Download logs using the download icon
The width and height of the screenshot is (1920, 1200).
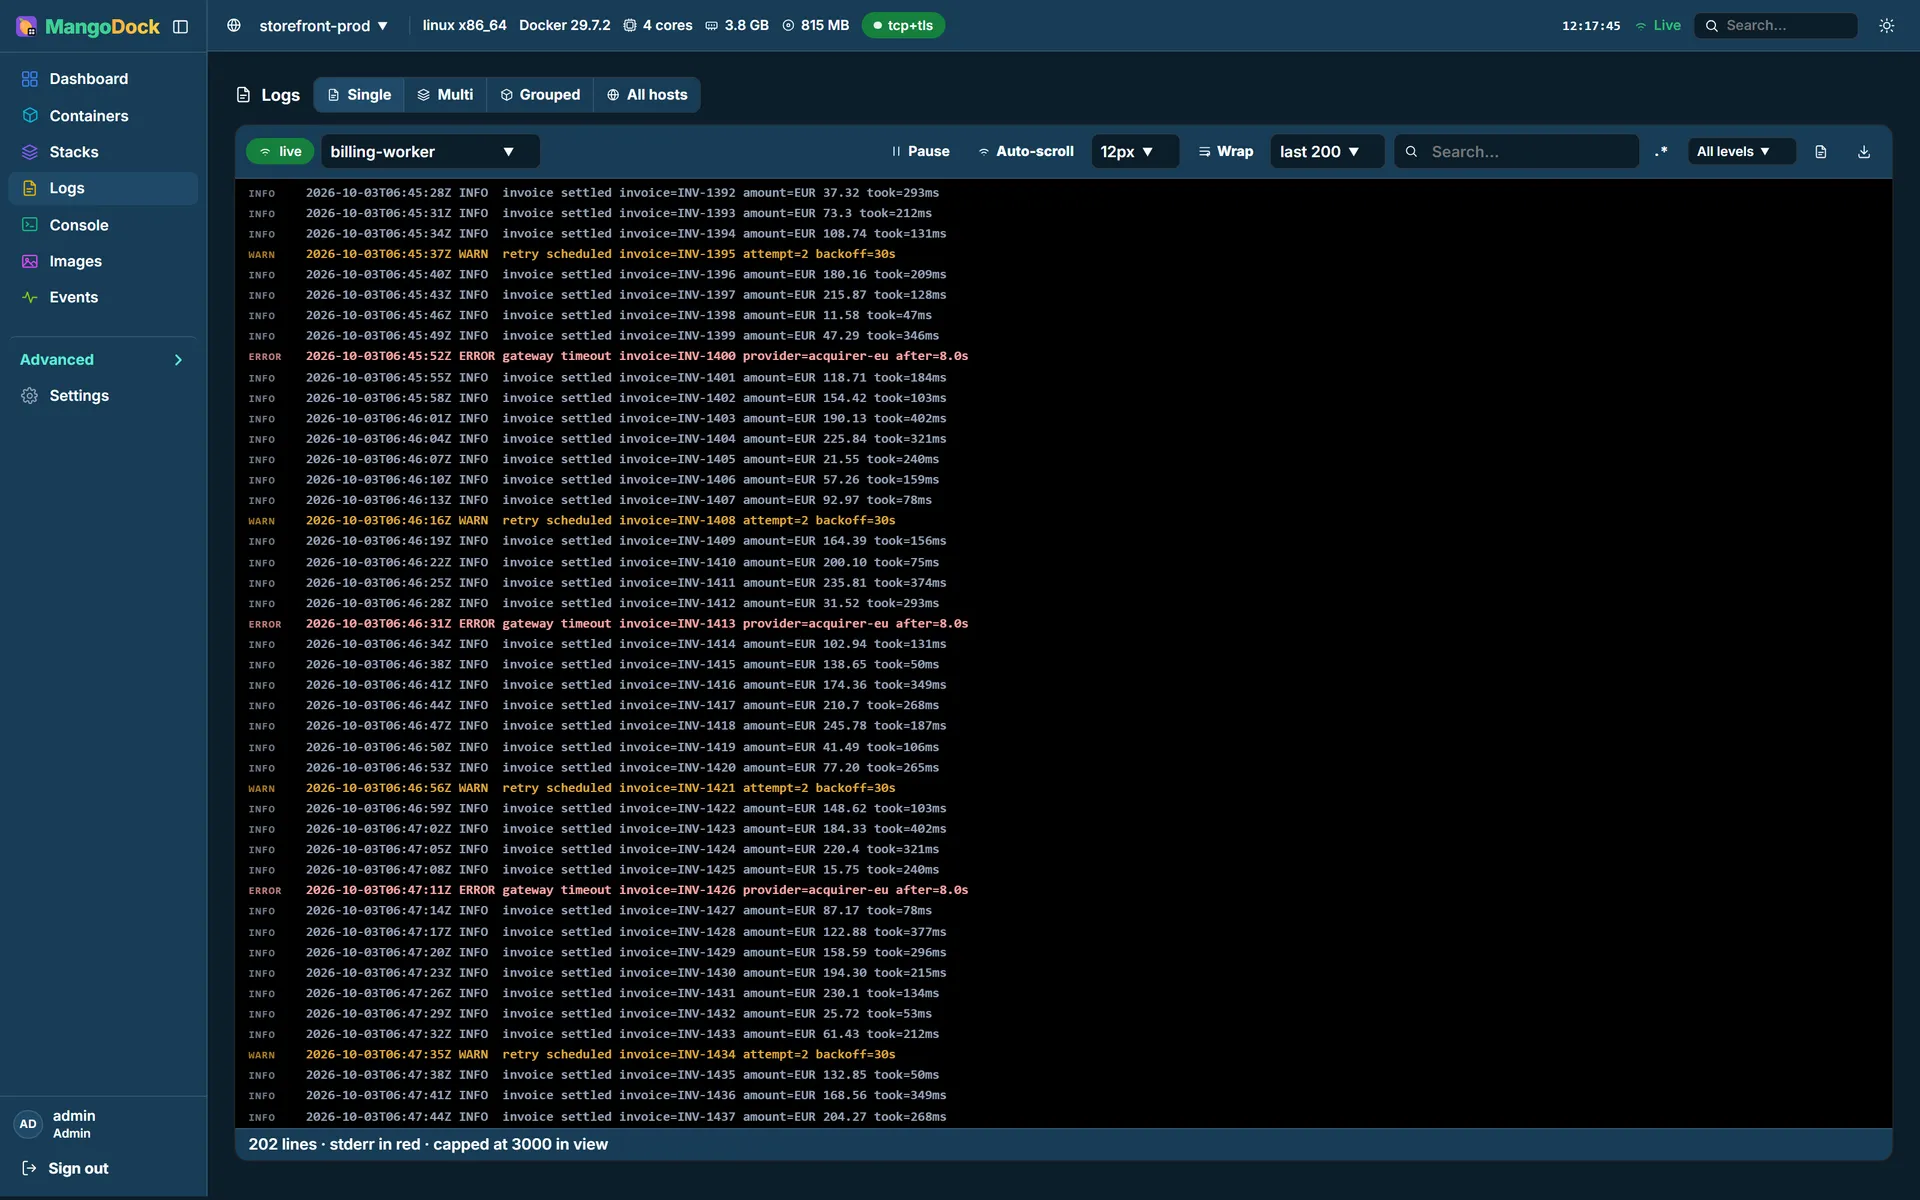[x=1864, y=152]
